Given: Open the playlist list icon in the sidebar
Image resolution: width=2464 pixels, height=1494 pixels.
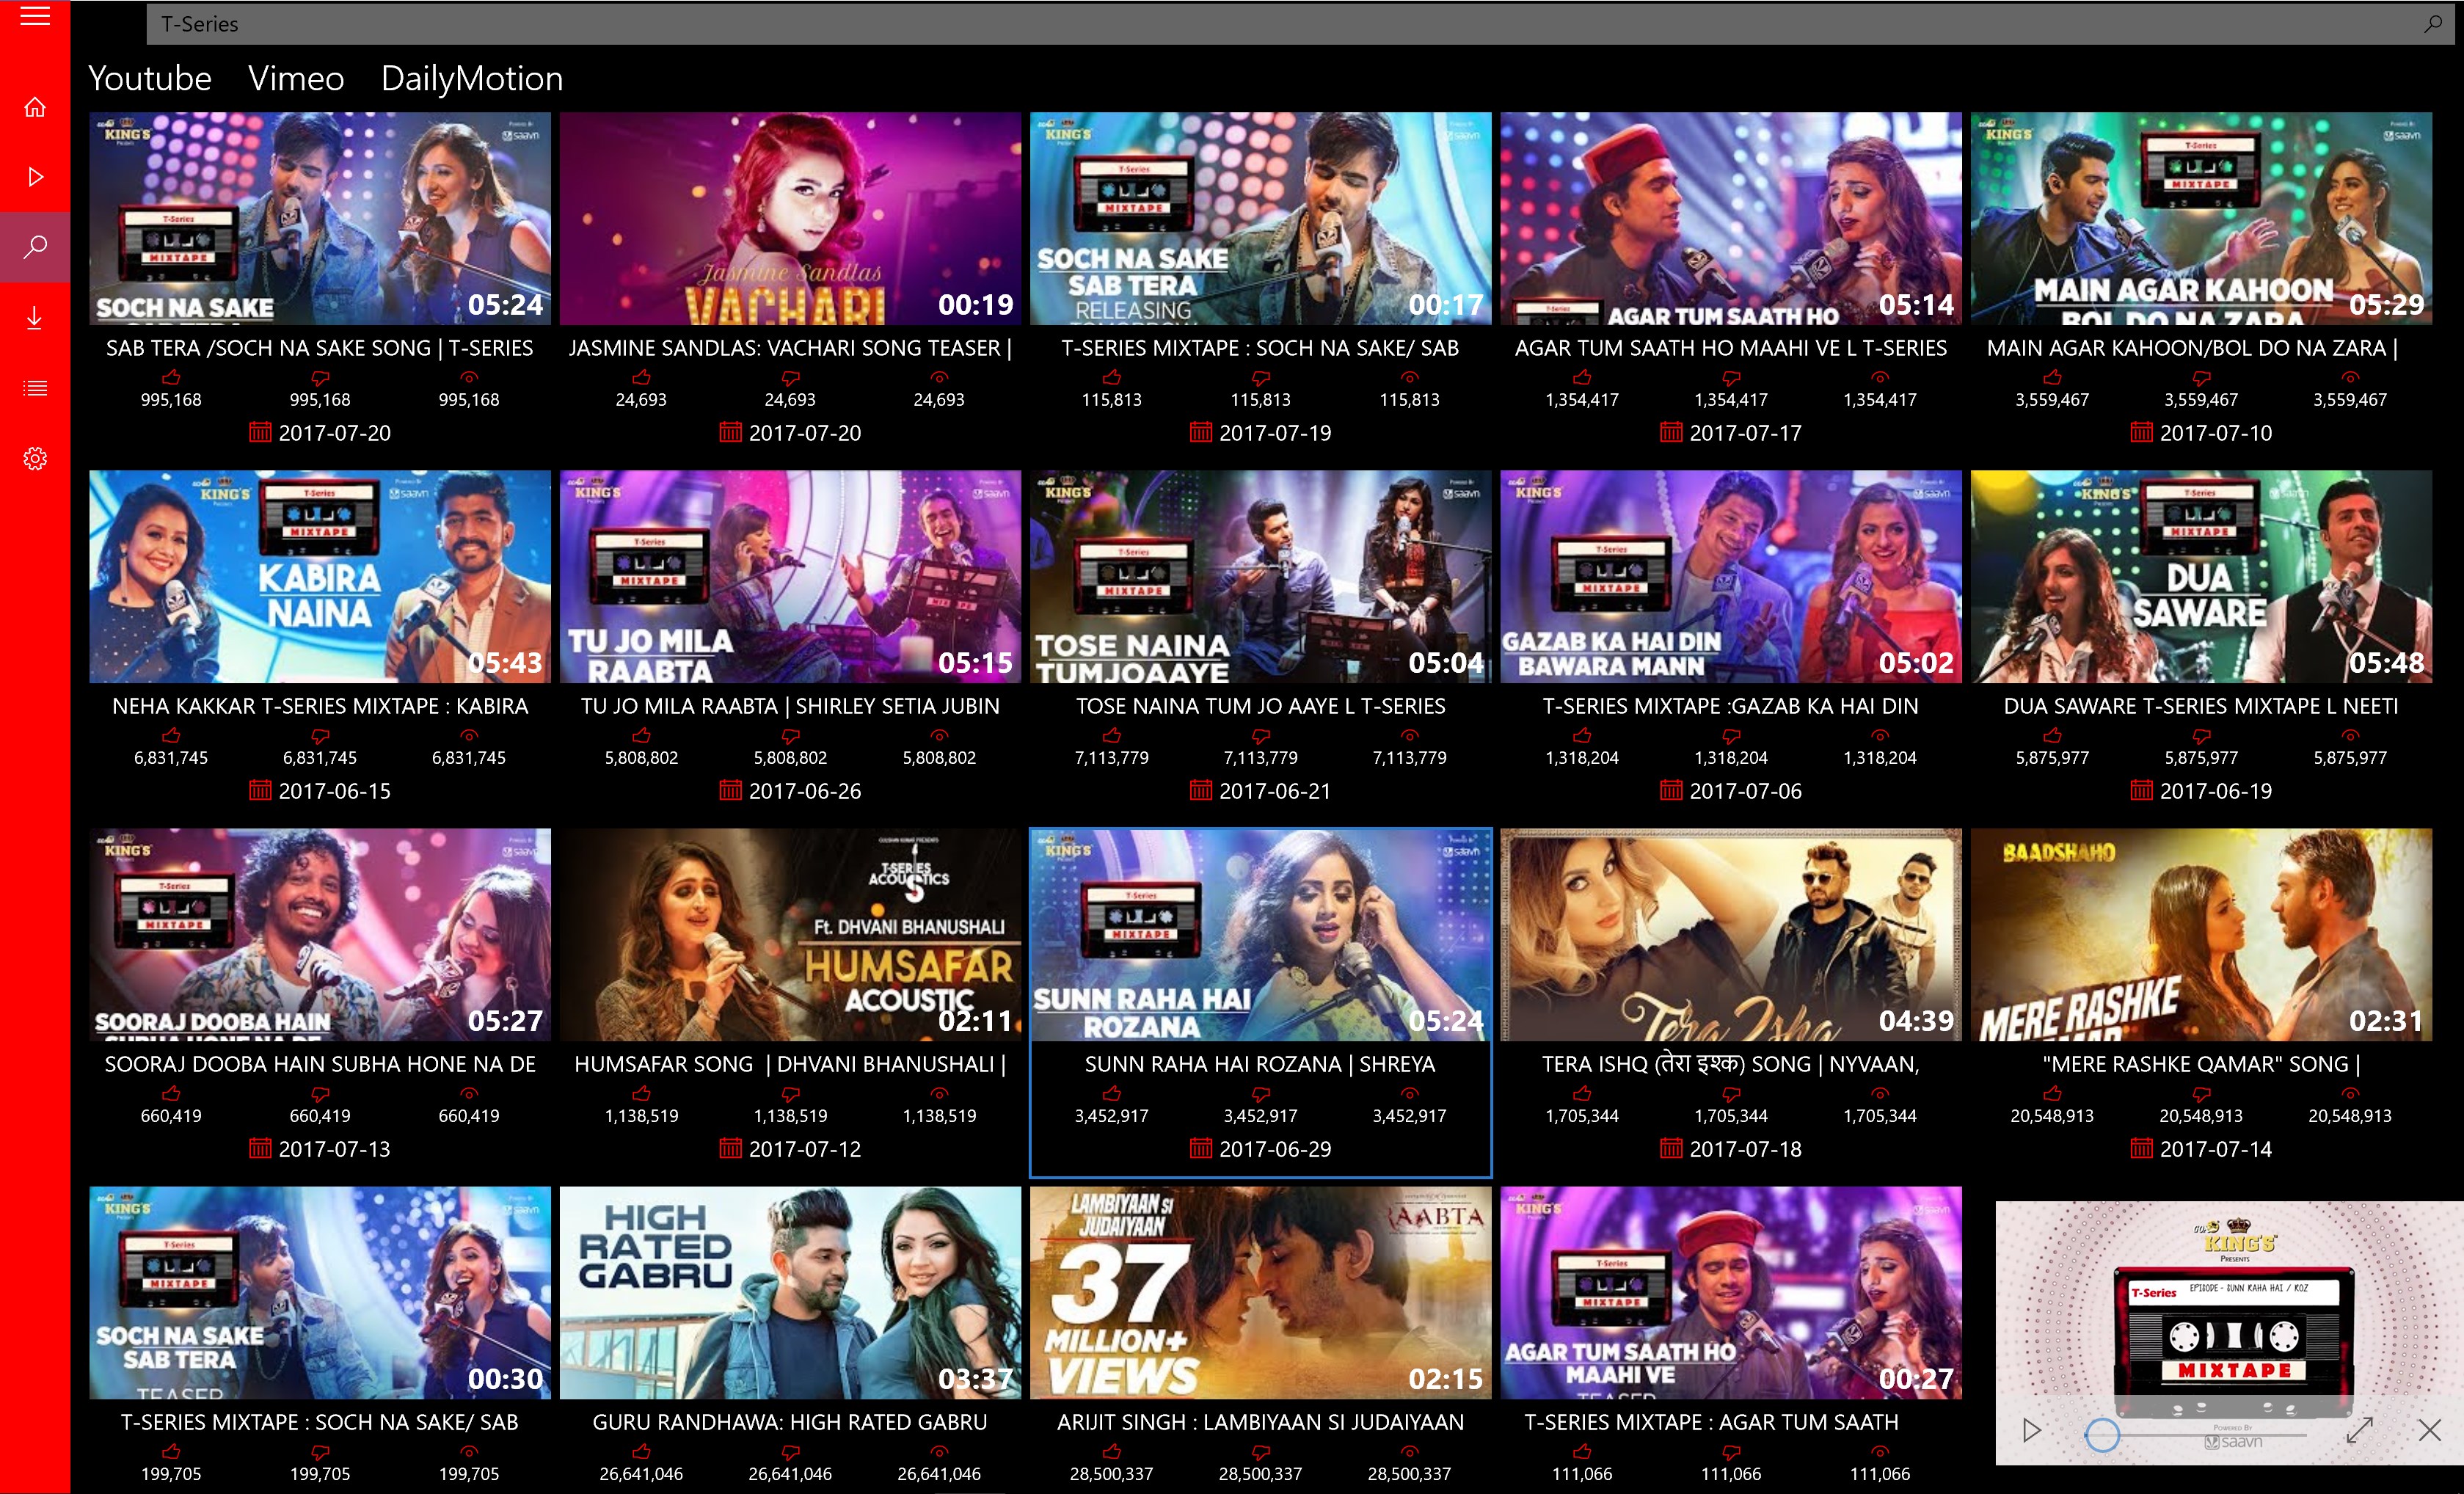Looking at the screenshot, I should tap(35, 388).
